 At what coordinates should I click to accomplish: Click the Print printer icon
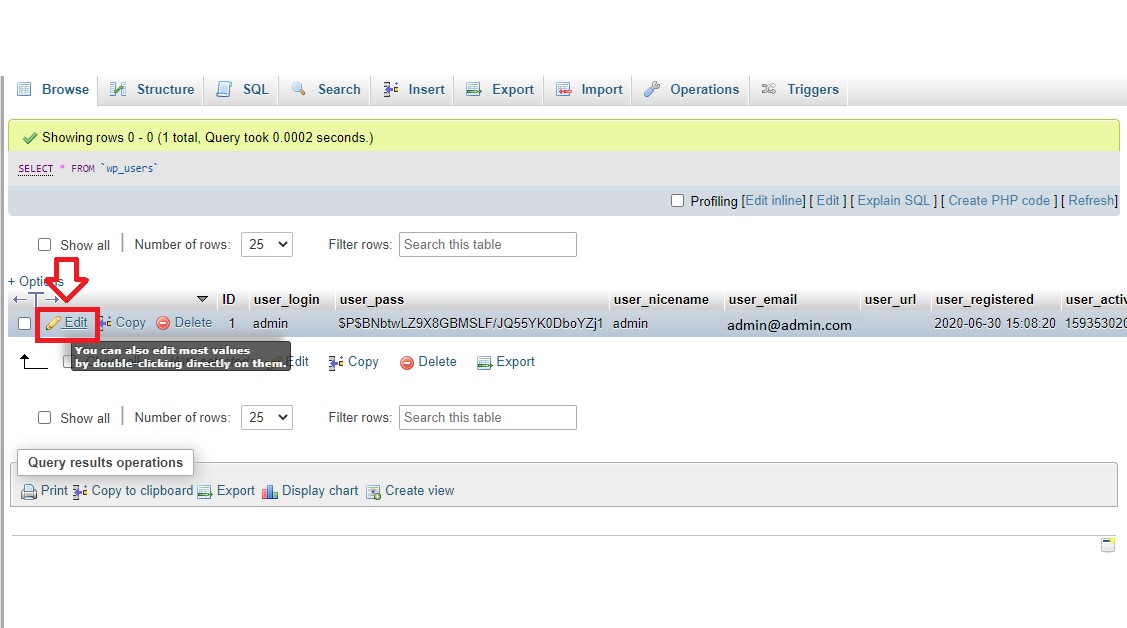pos(29,491)
